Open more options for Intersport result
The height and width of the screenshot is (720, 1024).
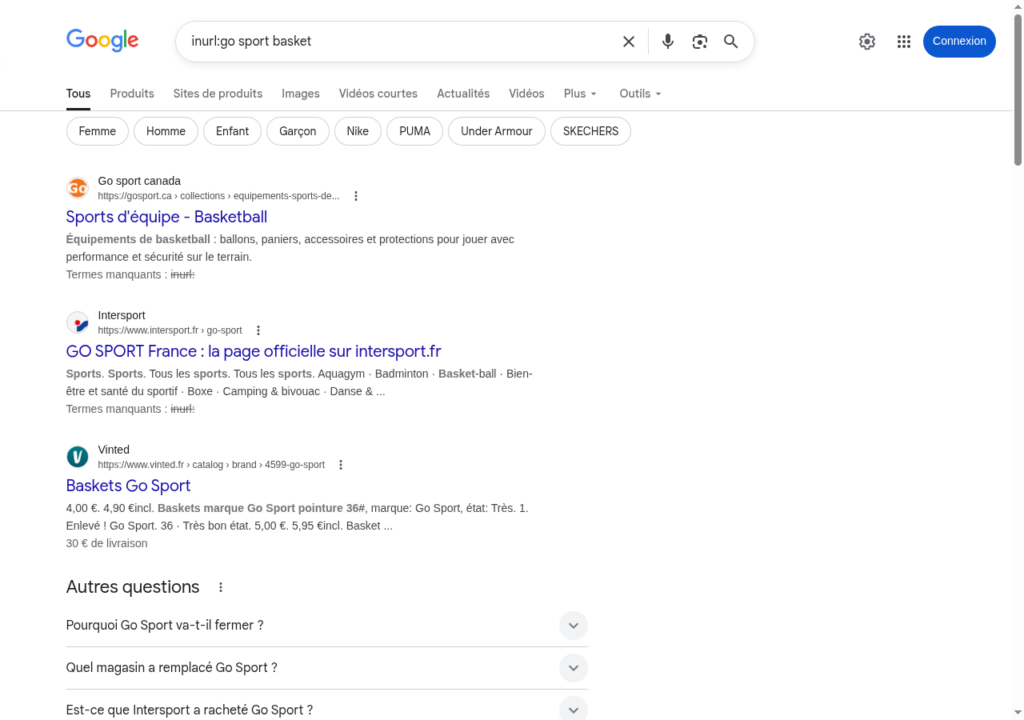coord(258,330)
